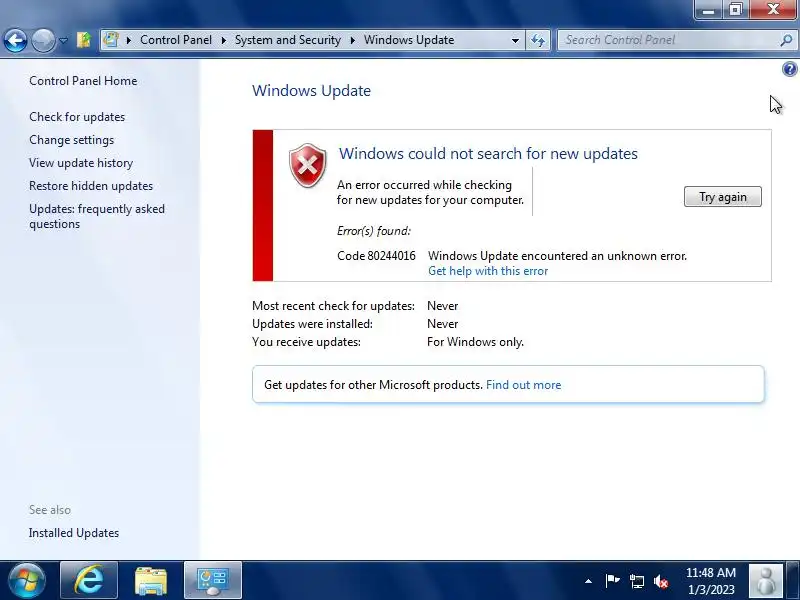The height and width of the screenshot is (600, 800).
Task: Click the Control Panel taskbar button
Action: (213, 581)
